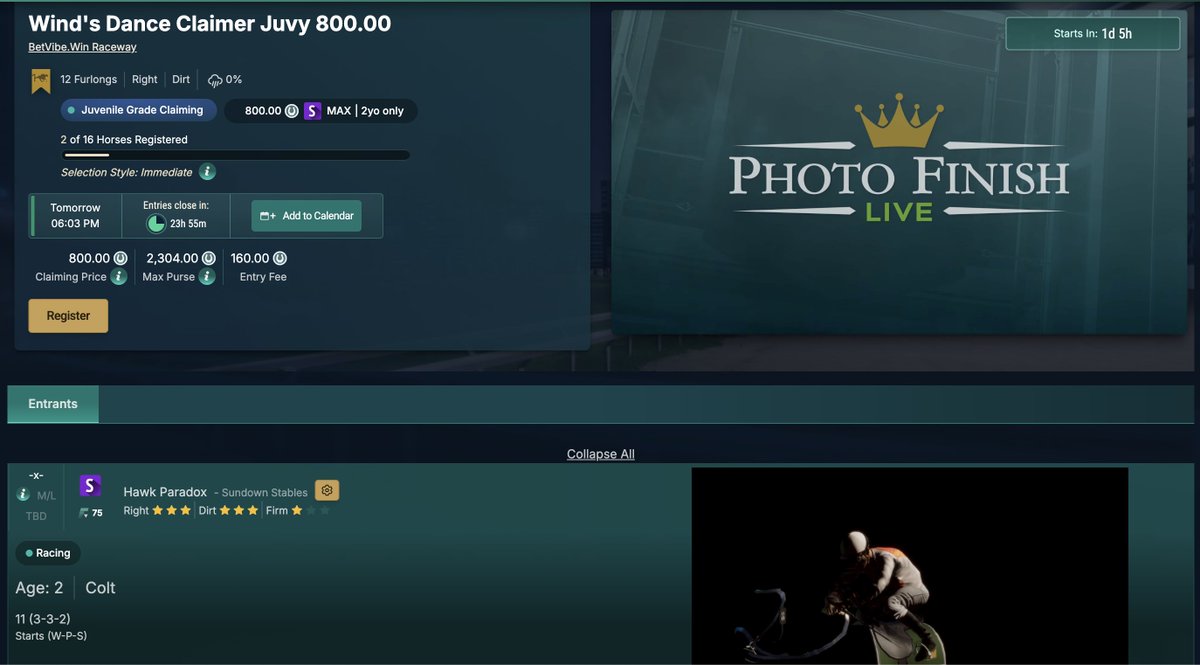Click the third Dirt rating star
1200x665 pixels.
[253, 510]
